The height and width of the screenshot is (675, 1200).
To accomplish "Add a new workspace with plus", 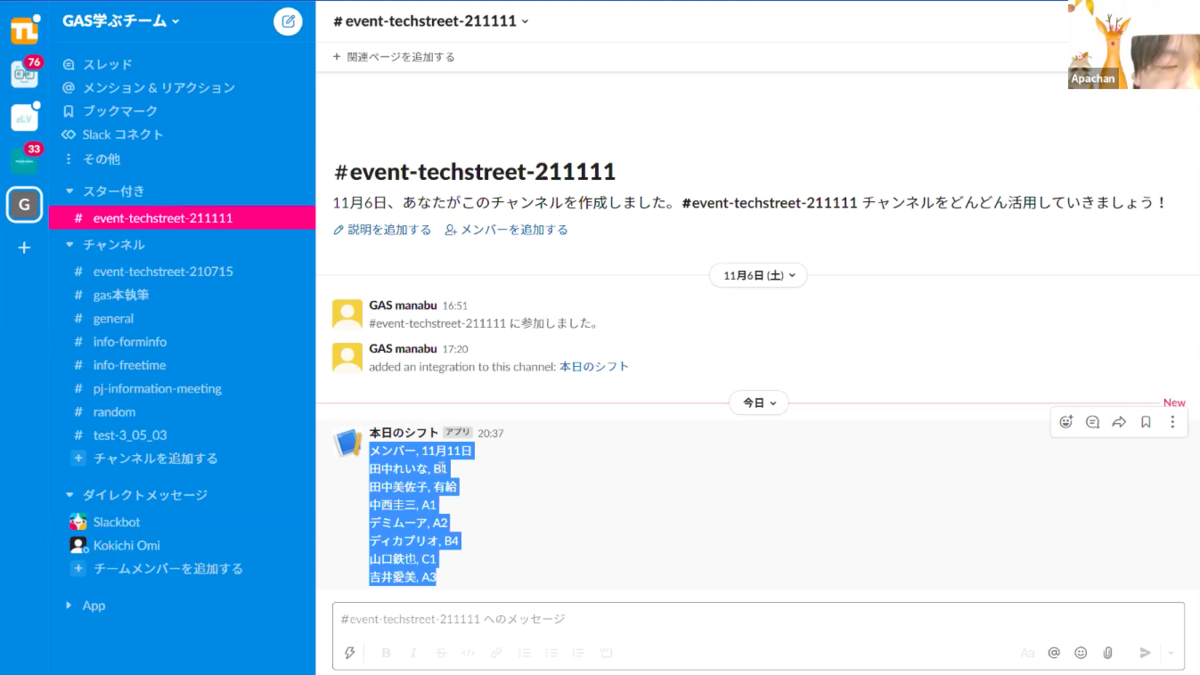I will 24,247.
